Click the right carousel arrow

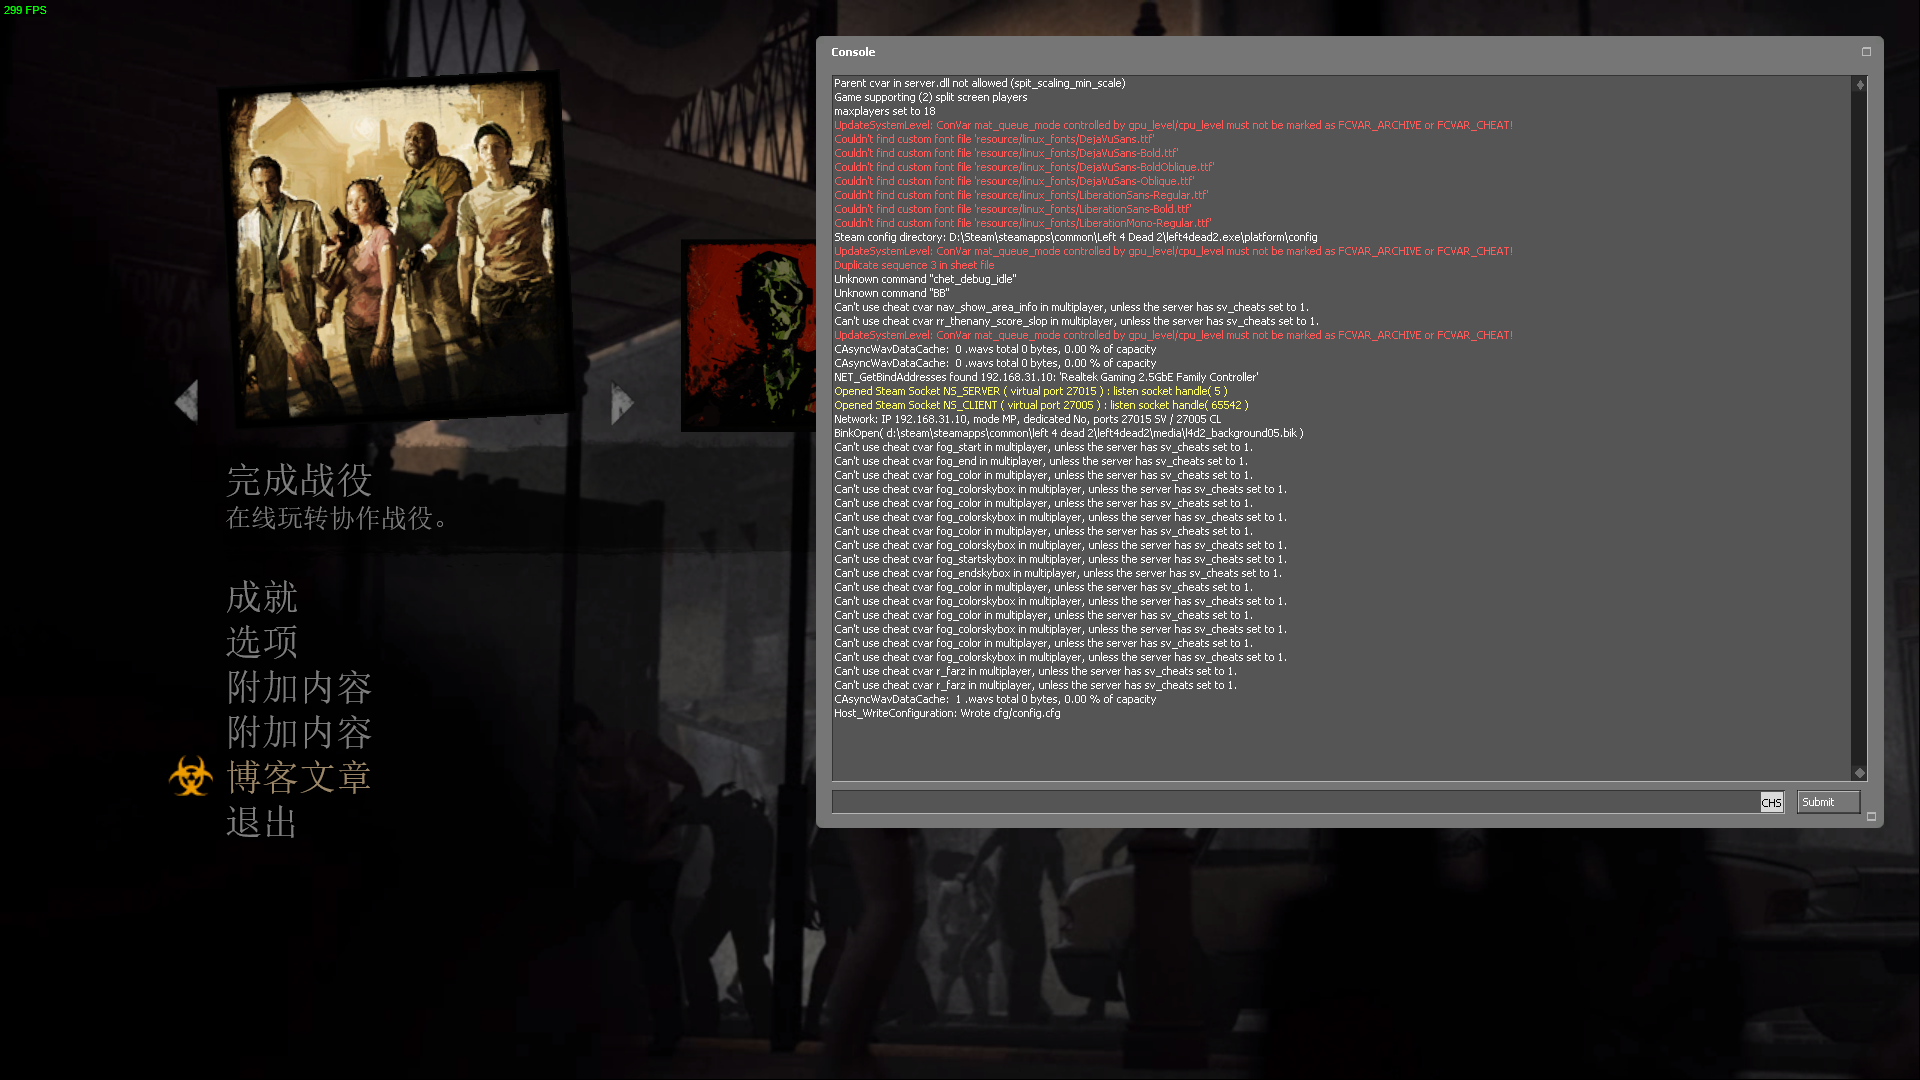click(x=622, y=403)
